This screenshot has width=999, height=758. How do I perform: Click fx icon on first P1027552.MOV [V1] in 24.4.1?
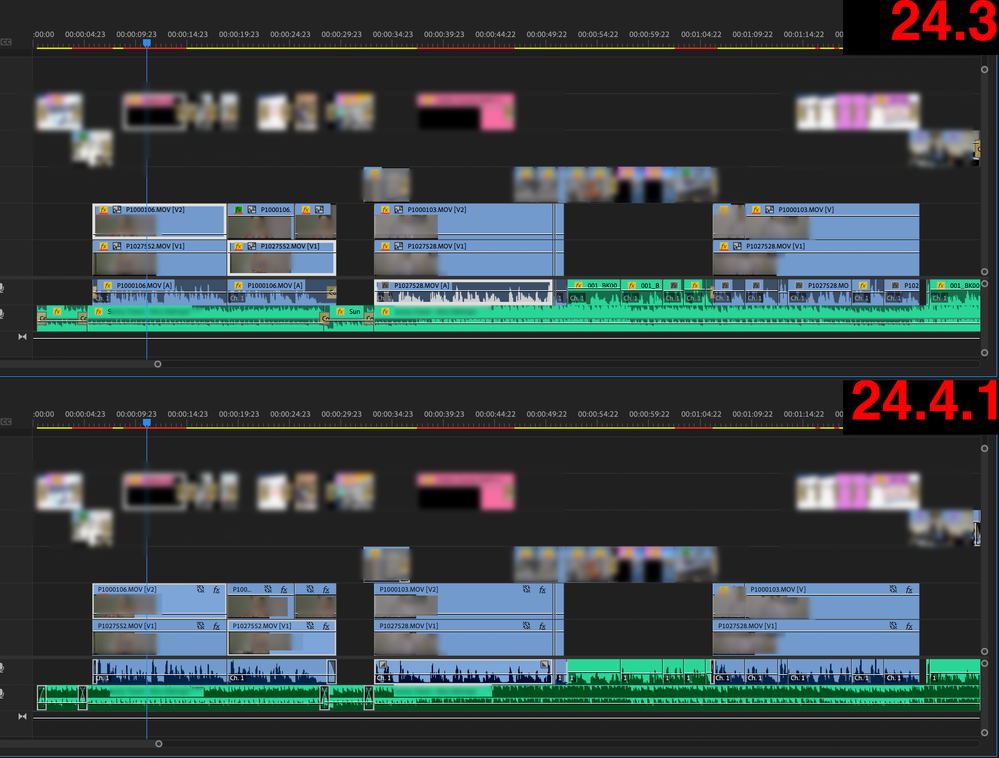pyautogui.click(x=217, y=626)
